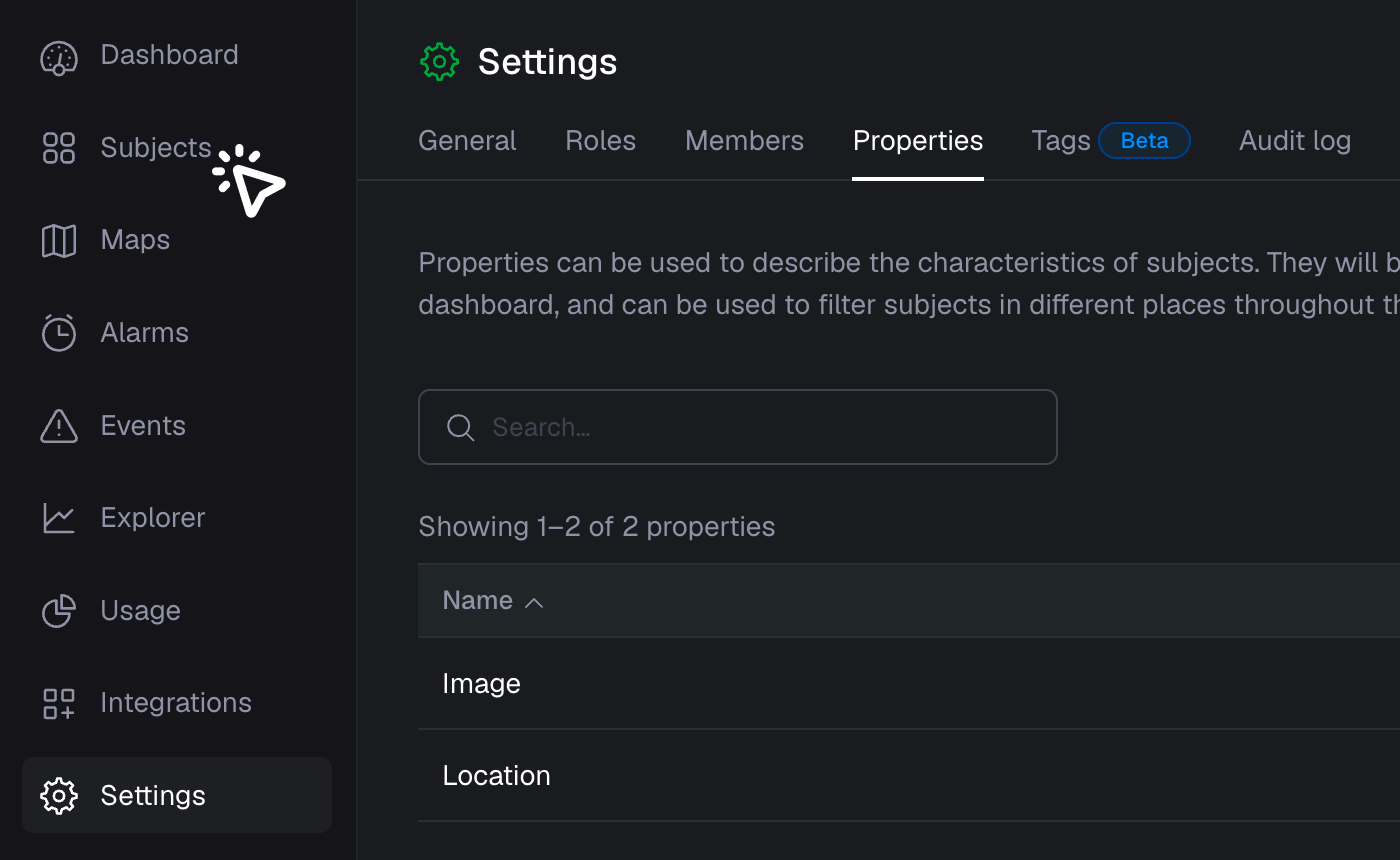Focus the Search properties input field
1400x860 pixels.
coord(737,427)
